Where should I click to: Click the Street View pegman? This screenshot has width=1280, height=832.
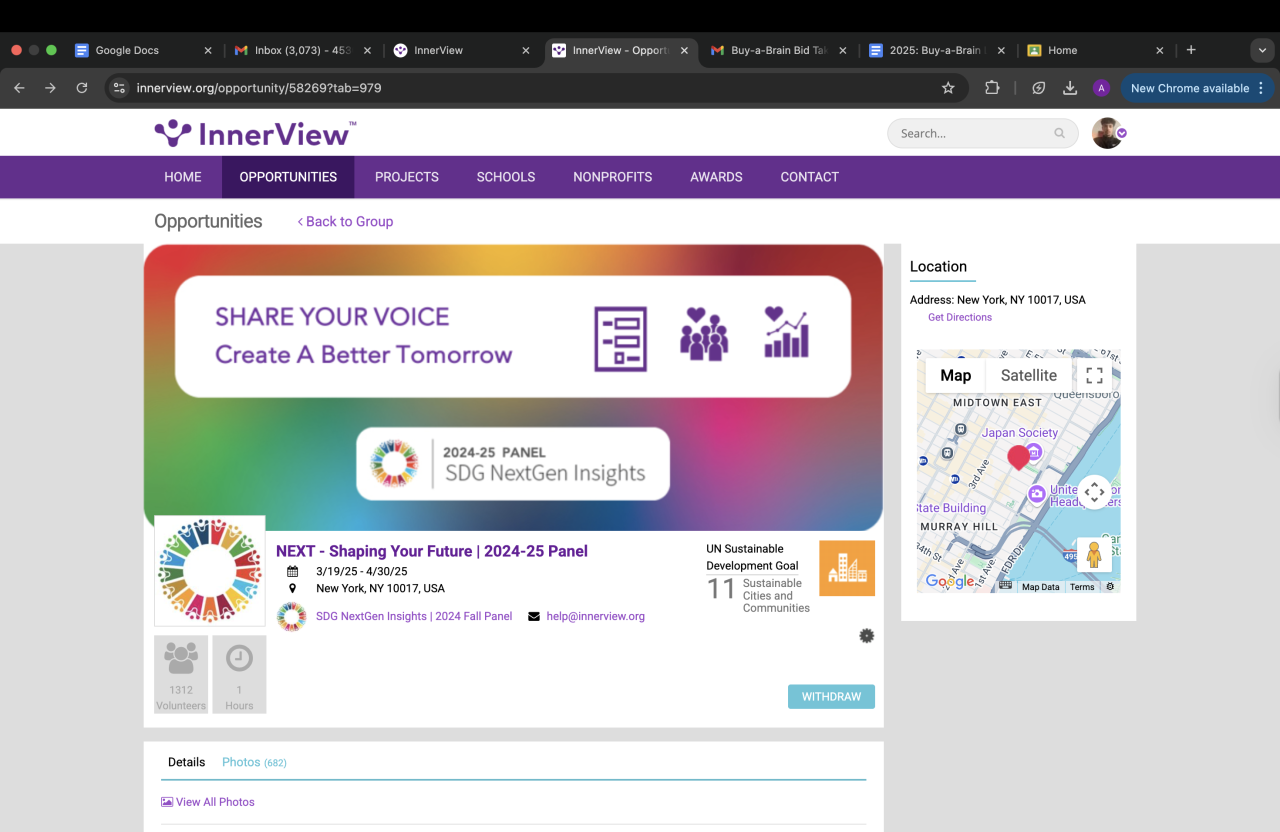pos(1094,555)
